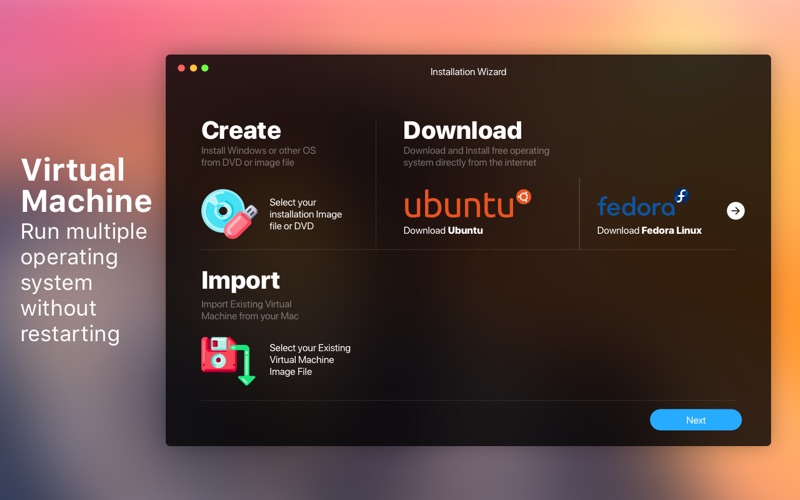Click the DVD and USB installation image icon
Viewport: 800px width, 500px height.
pyautogui.click(x=229, y=214)
